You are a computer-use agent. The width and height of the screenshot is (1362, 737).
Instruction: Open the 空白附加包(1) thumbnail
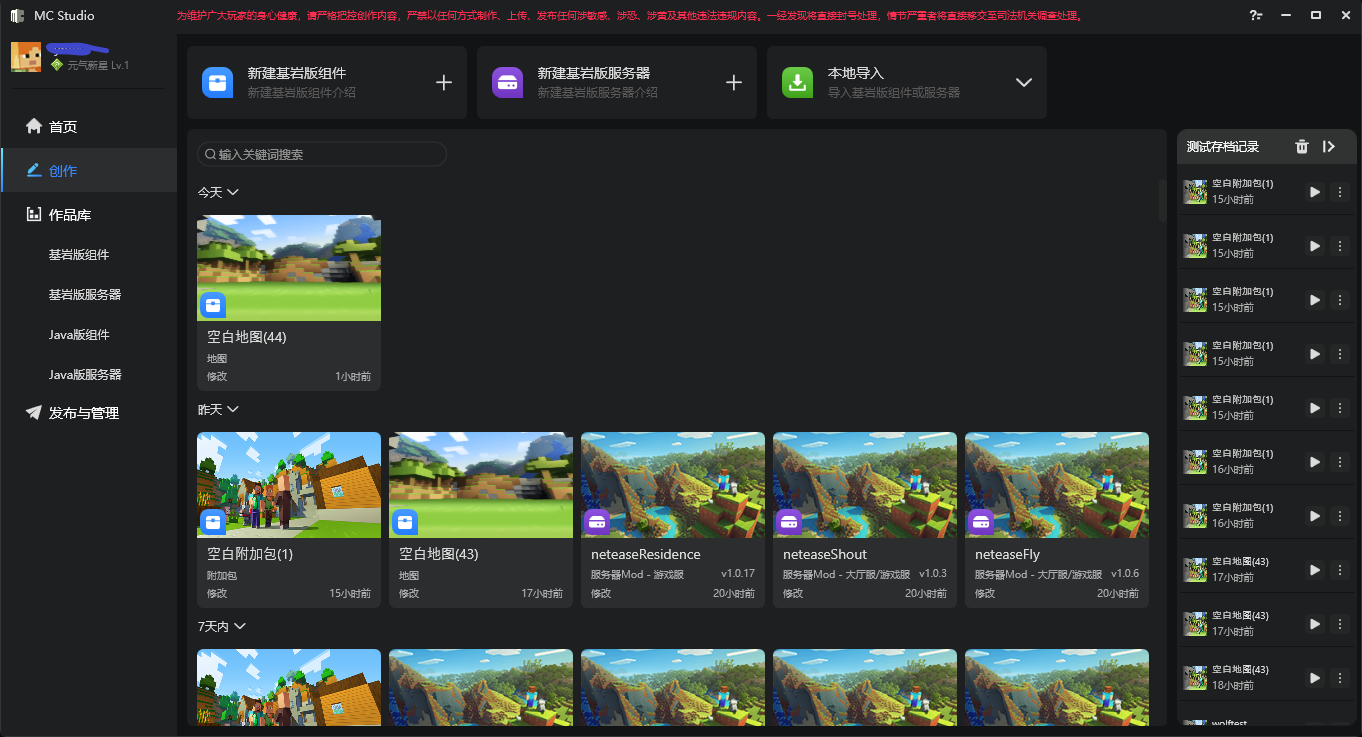pos(289,485)
